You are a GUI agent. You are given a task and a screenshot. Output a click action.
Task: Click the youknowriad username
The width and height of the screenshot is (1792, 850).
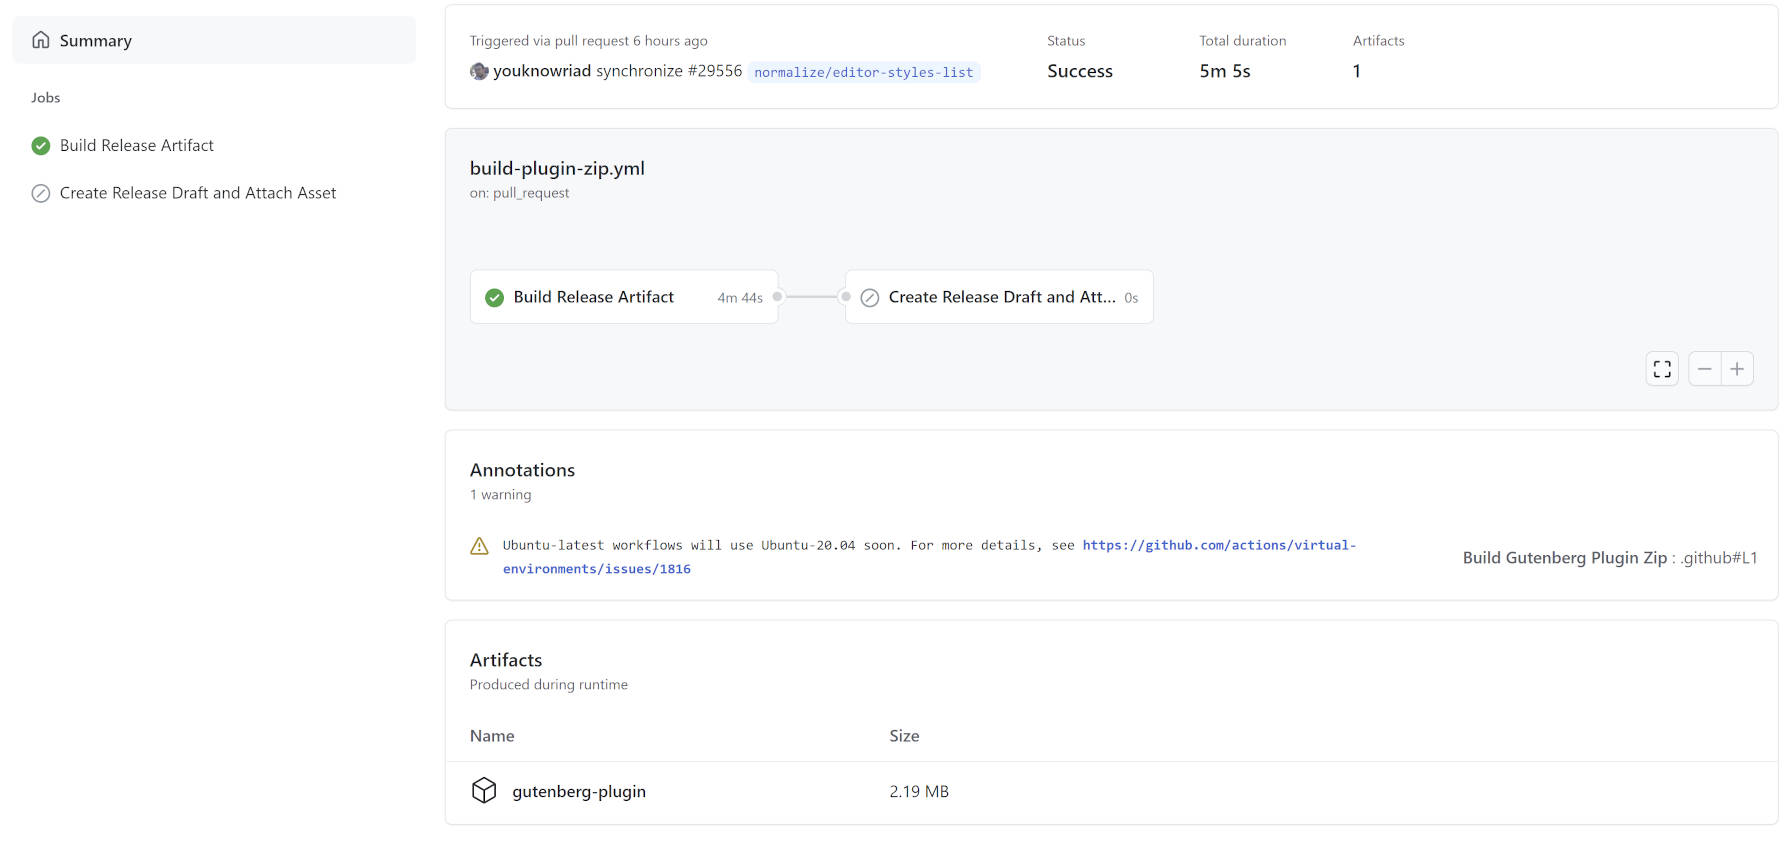pos(542,72)
